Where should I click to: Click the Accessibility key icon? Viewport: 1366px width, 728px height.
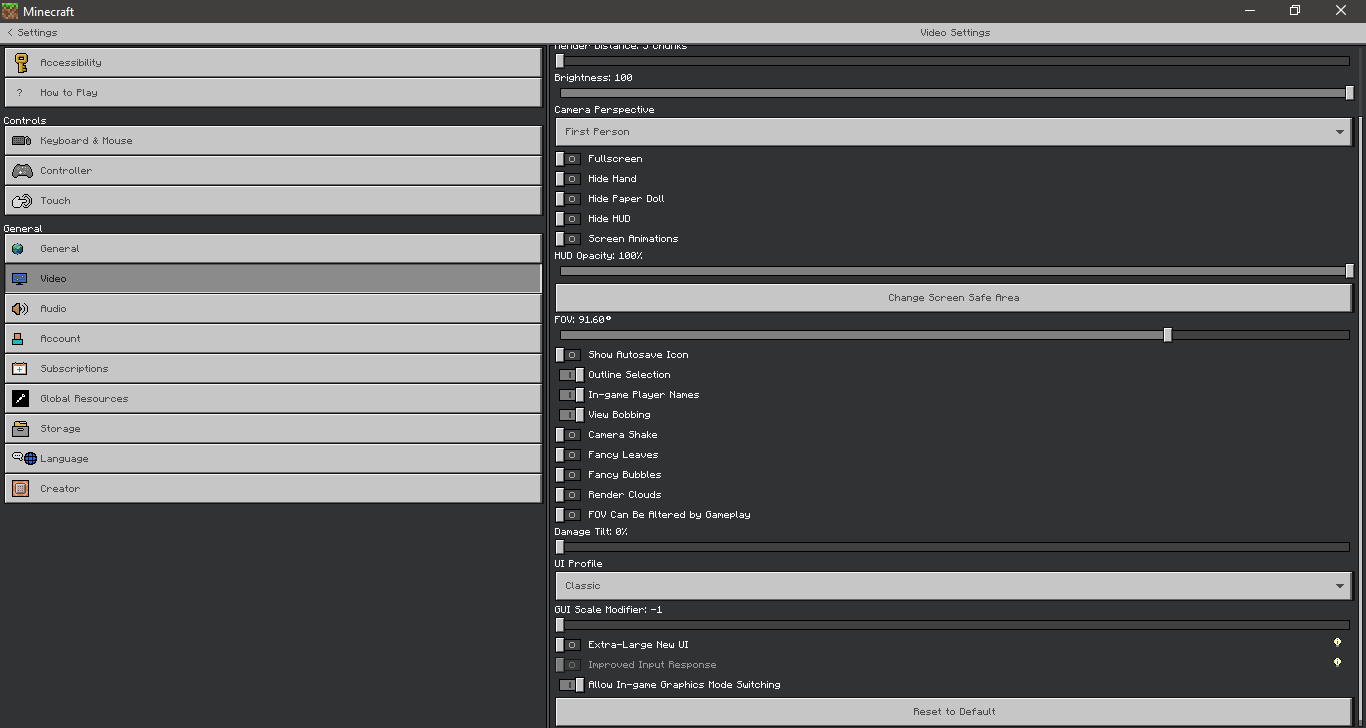(21, 62)
